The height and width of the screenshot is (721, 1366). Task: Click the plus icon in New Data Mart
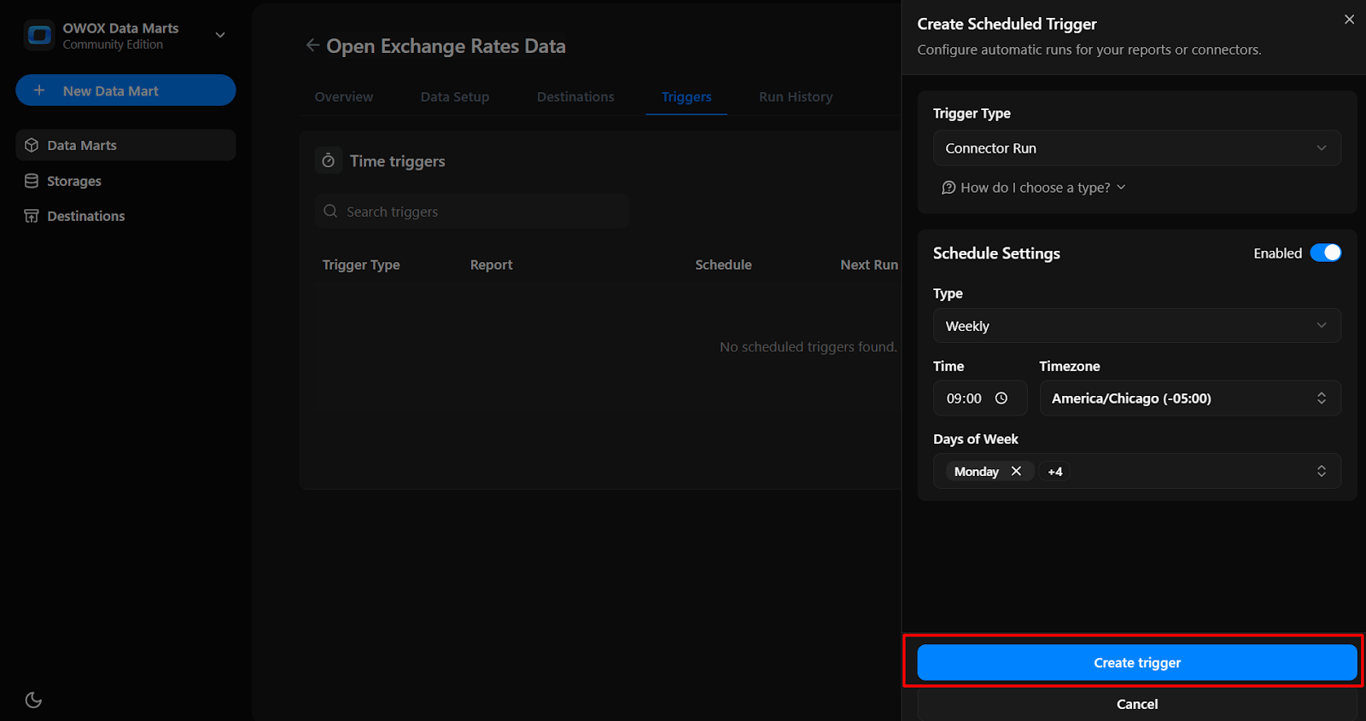(x=40, y=90)
